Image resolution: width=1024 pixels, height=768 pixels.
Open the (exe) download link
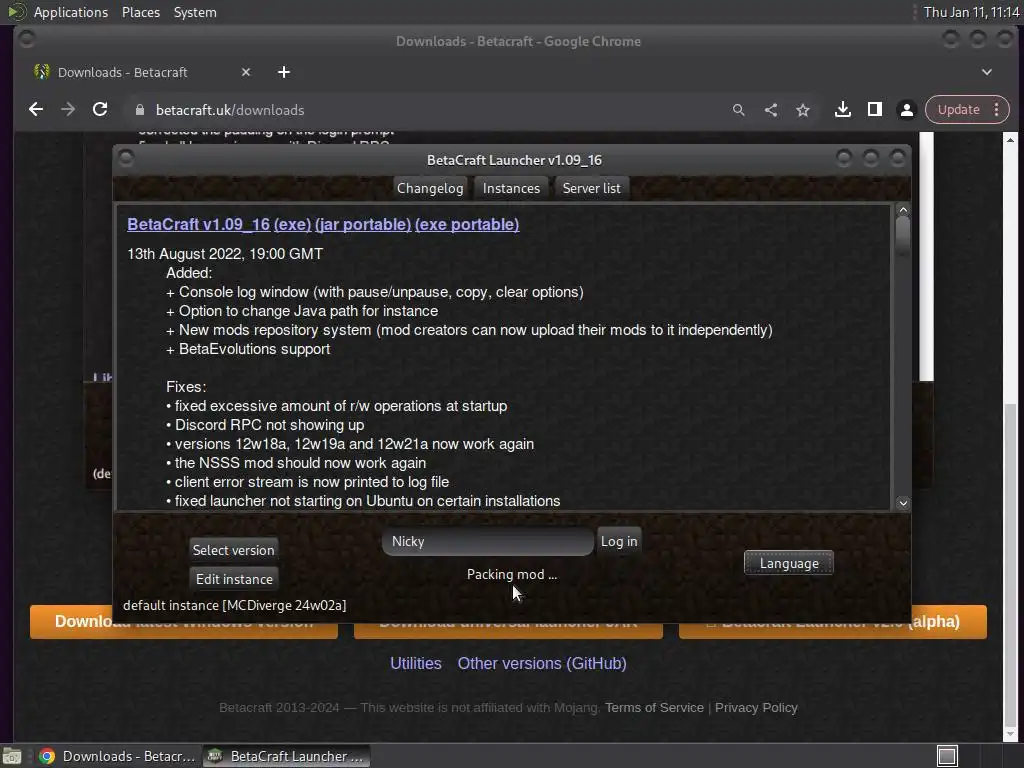[x=293, y=225]
